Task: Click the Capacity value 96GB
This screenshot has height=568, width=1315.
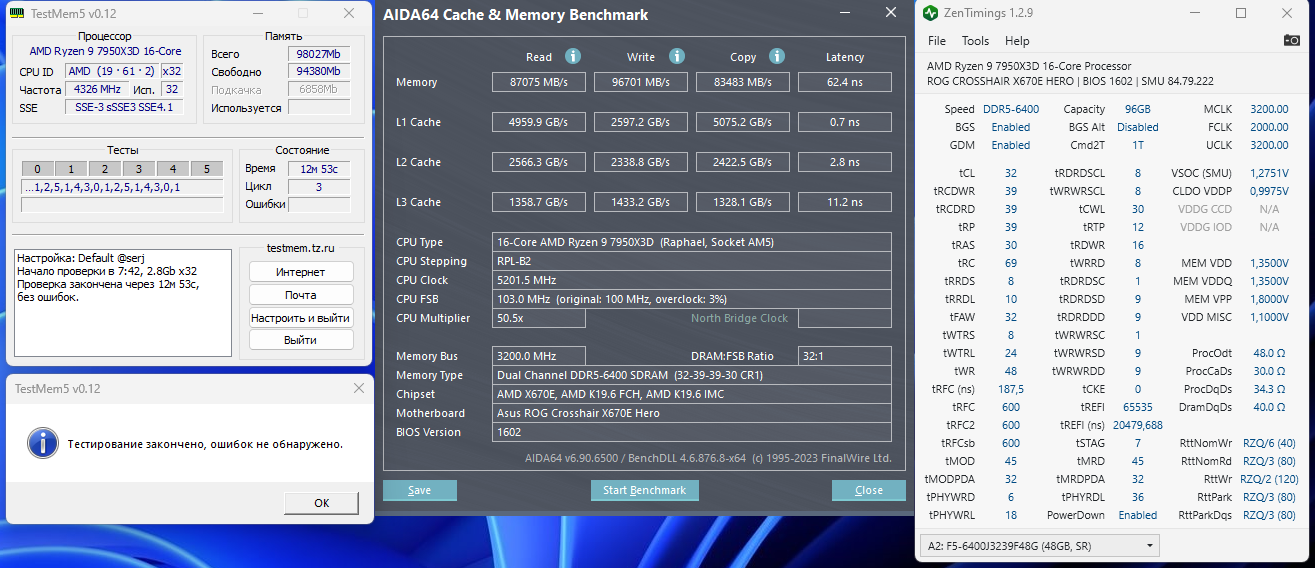Action: click(x=1138, y=109)
